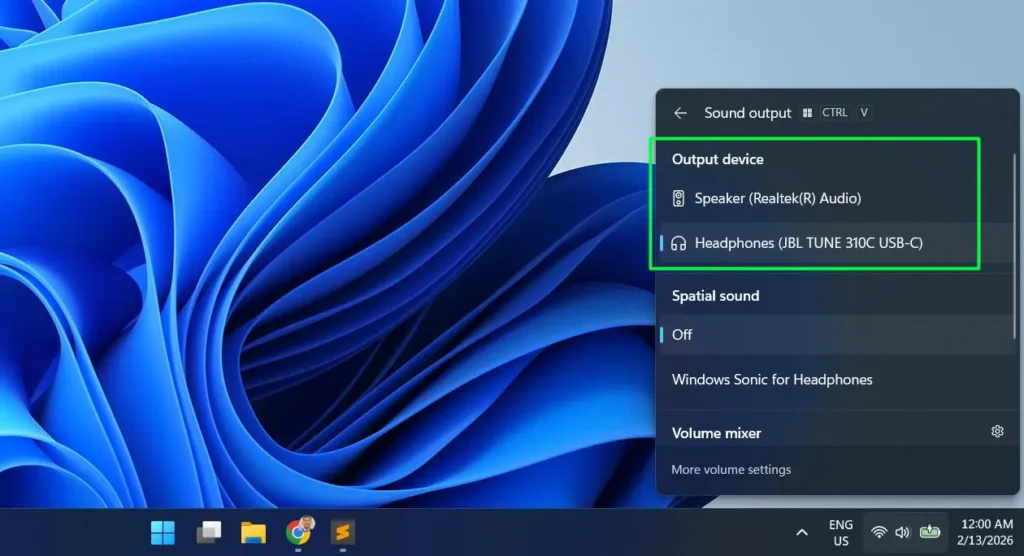Click the battery tray icon
The height and width of the screenshot is (556, 1024).
[929, 532]
